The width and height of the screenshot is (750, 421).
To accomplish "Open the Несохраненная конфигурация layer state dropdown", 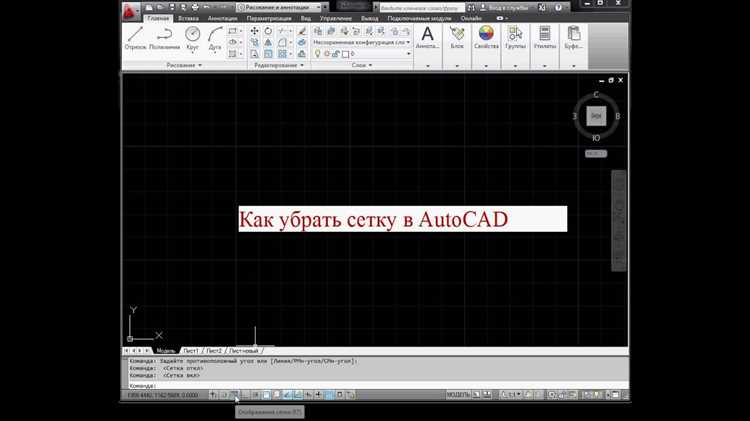I will (x=362, y=43).
